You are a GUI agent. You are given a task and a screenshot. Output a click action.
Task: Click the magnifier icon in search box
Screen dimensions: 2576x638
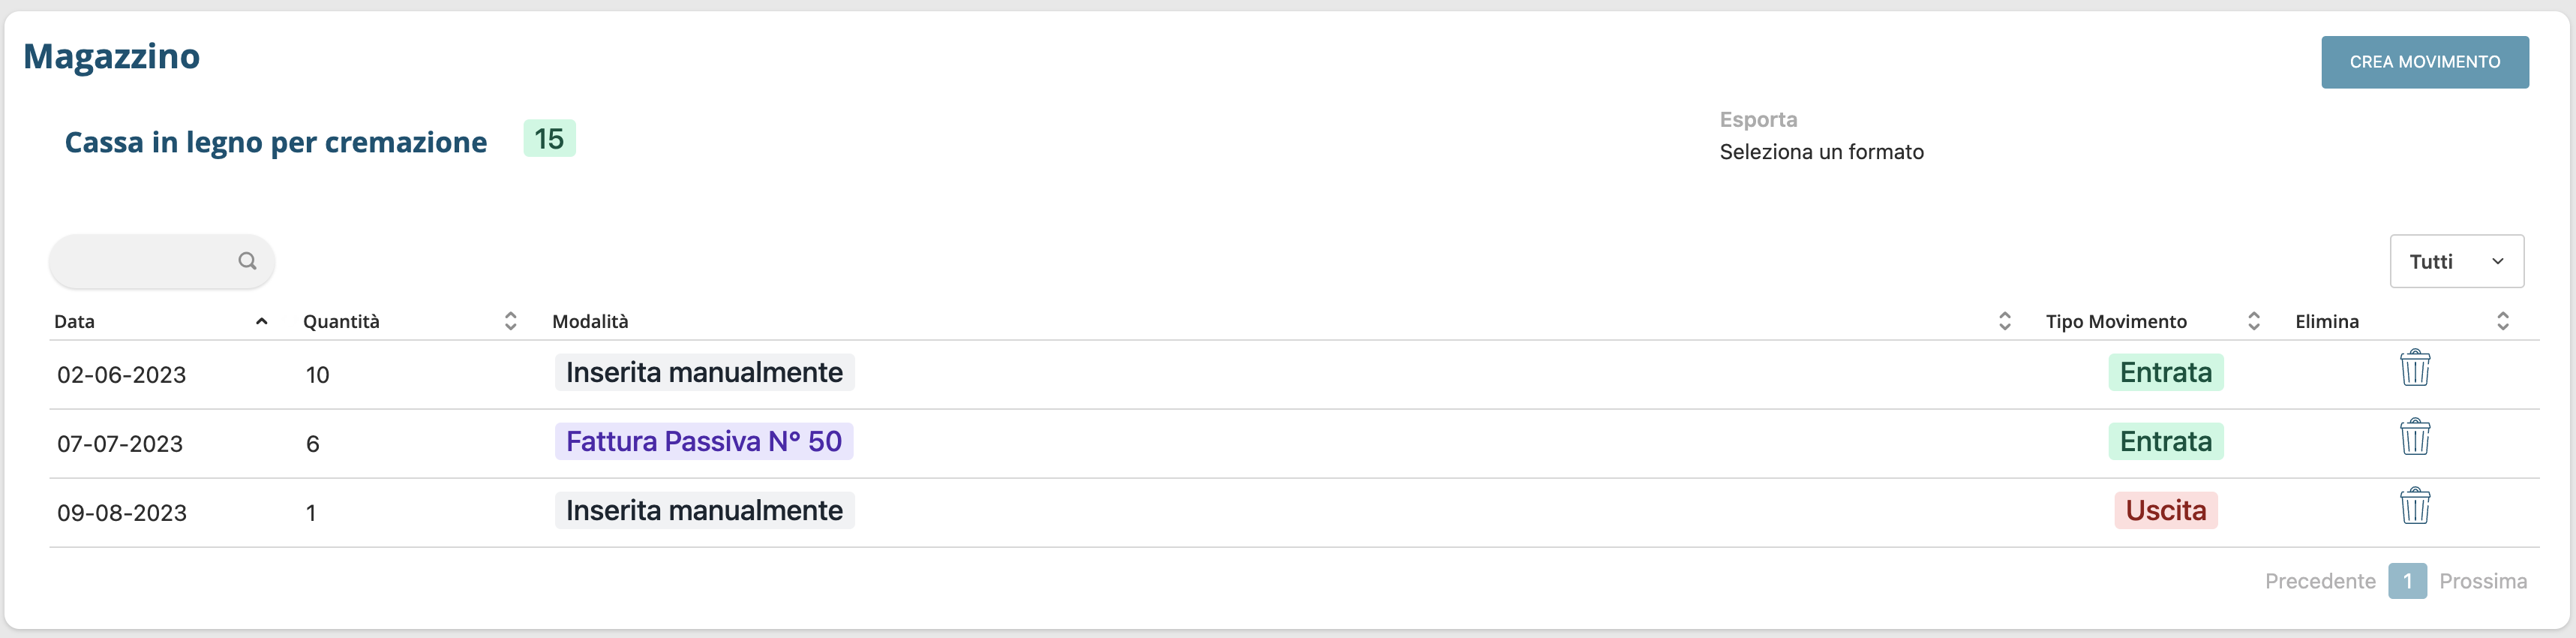click(x=247, y=261)
